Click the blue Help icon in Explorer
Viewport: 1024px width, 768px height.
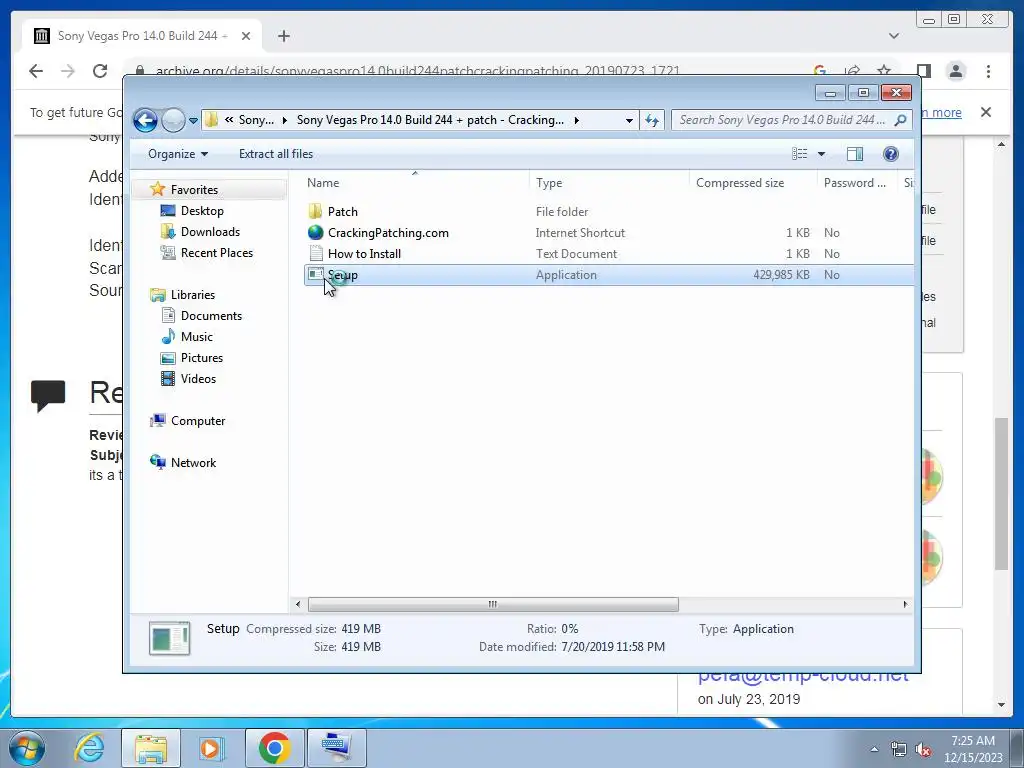[890, 153]
